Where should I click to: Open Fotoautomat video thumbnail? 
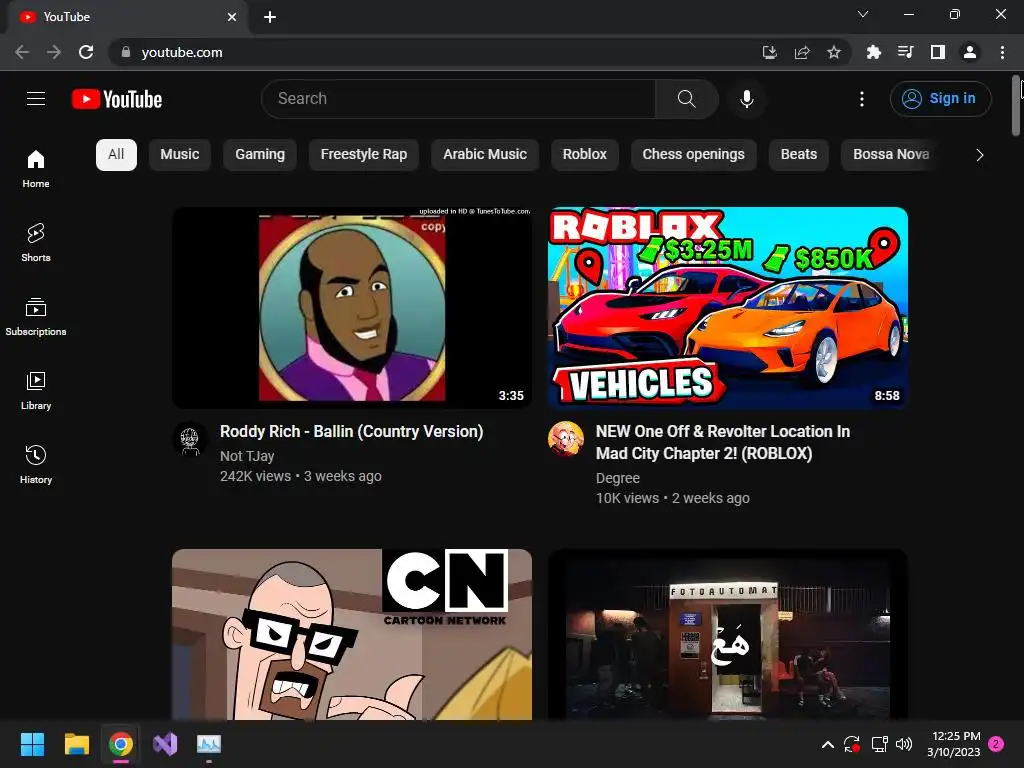coord(728,634)
